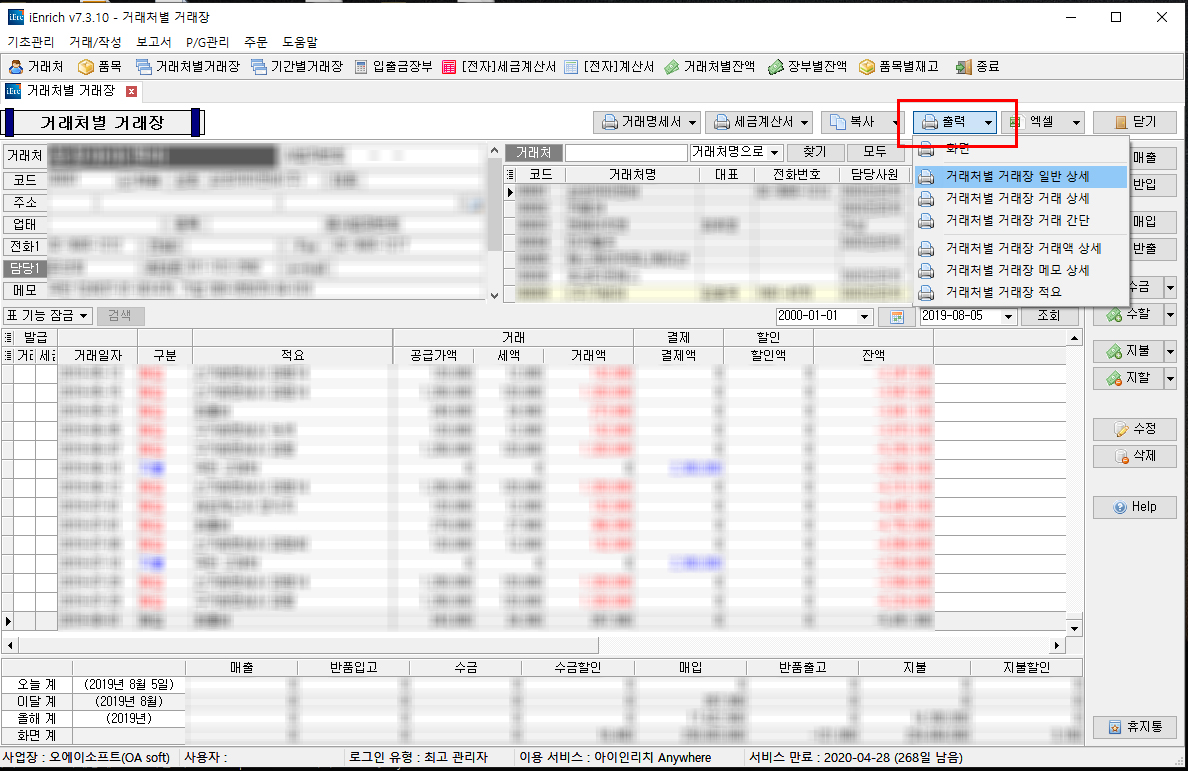This screenshot has width=1188, height=771.
Task: Click the 거래처 search input field
Action: 626,153
